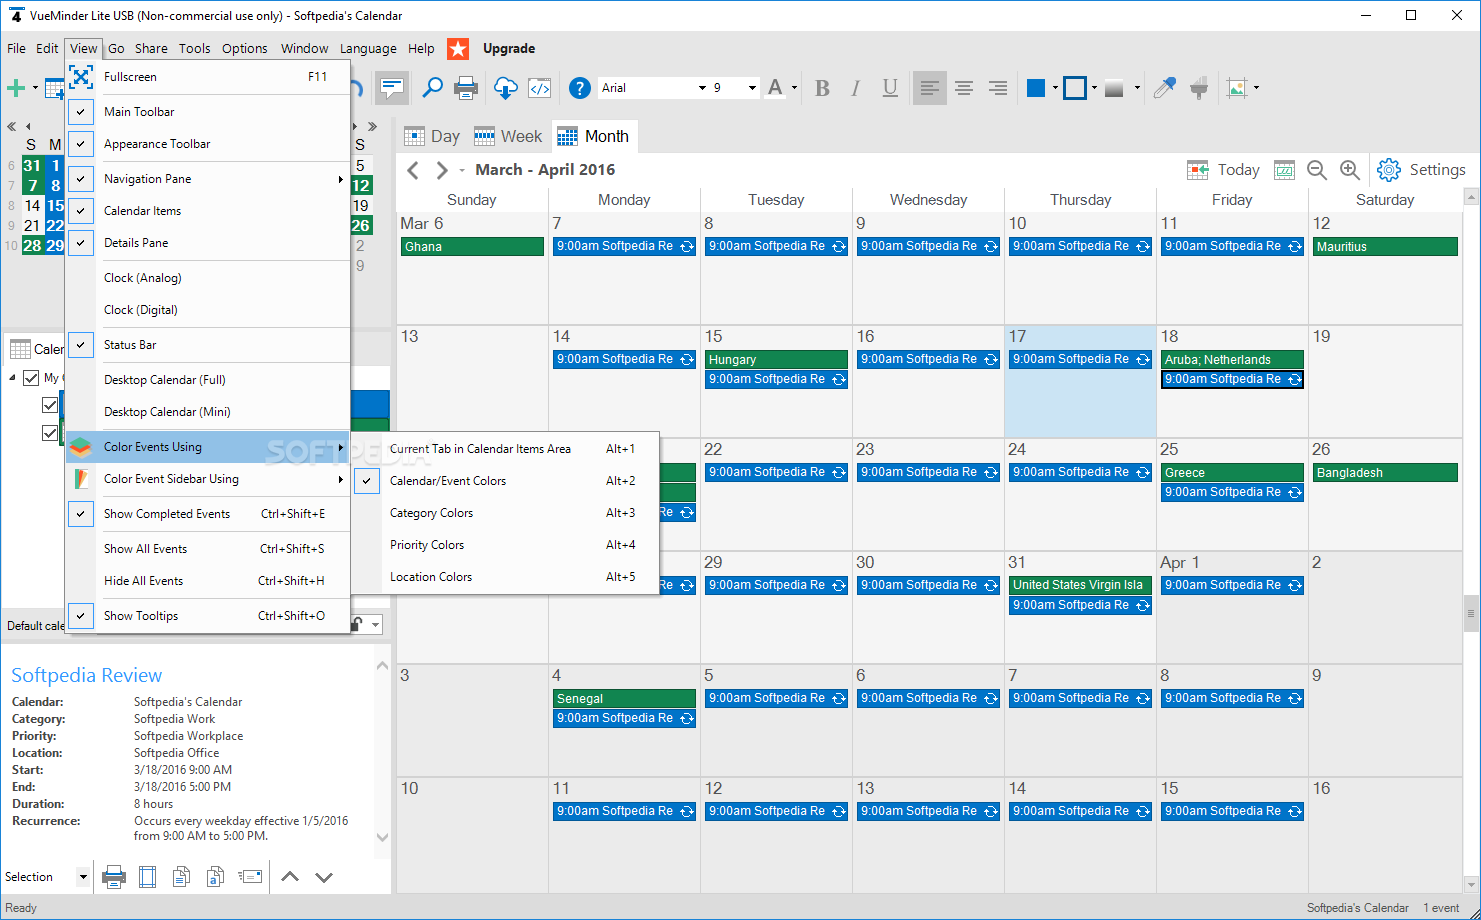
Task: Switch to the Day view tab
Action: tap(432, 136)
